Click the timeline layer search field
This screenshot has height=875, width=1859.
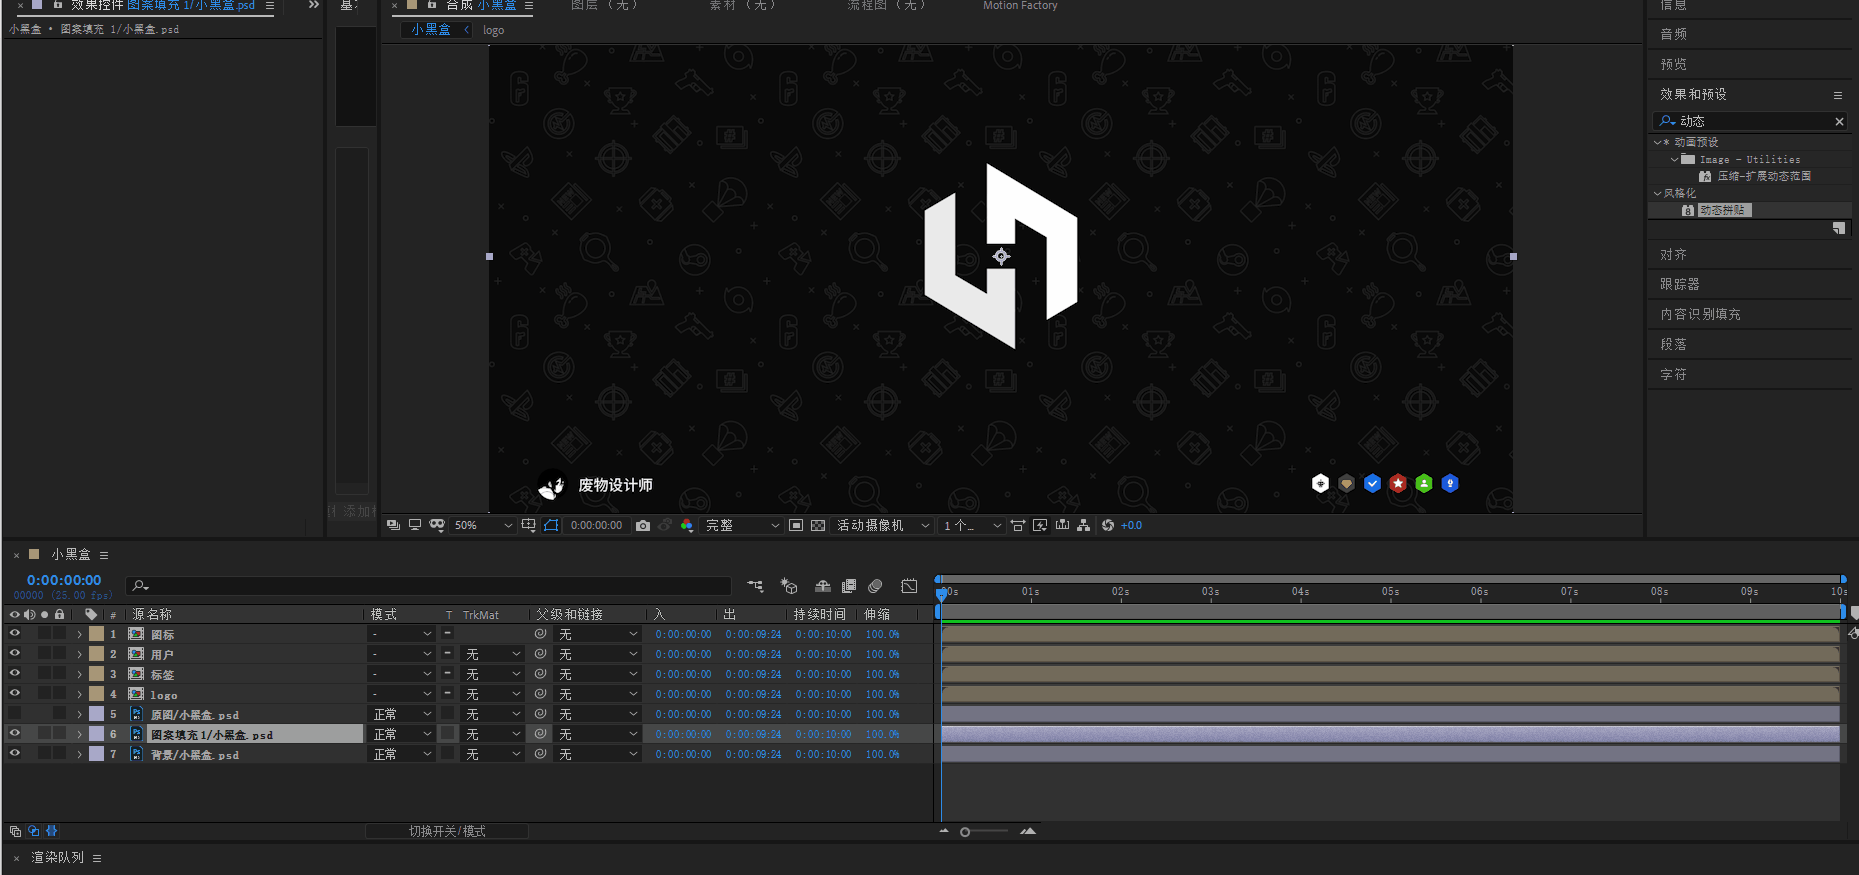coord(430,586)
